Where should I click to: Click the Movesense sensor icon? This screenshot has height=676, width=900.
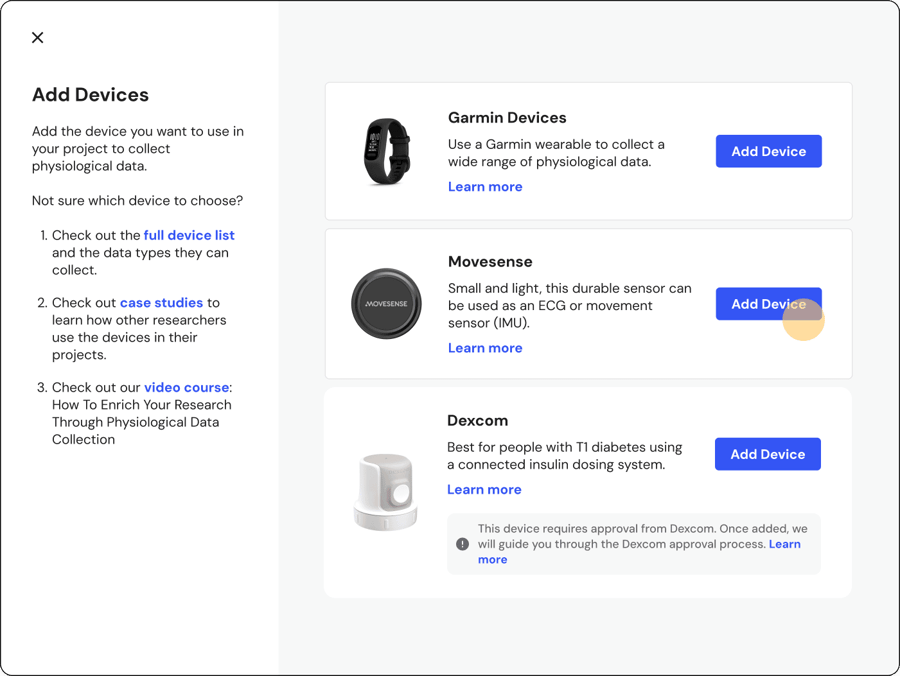point(386,303)
